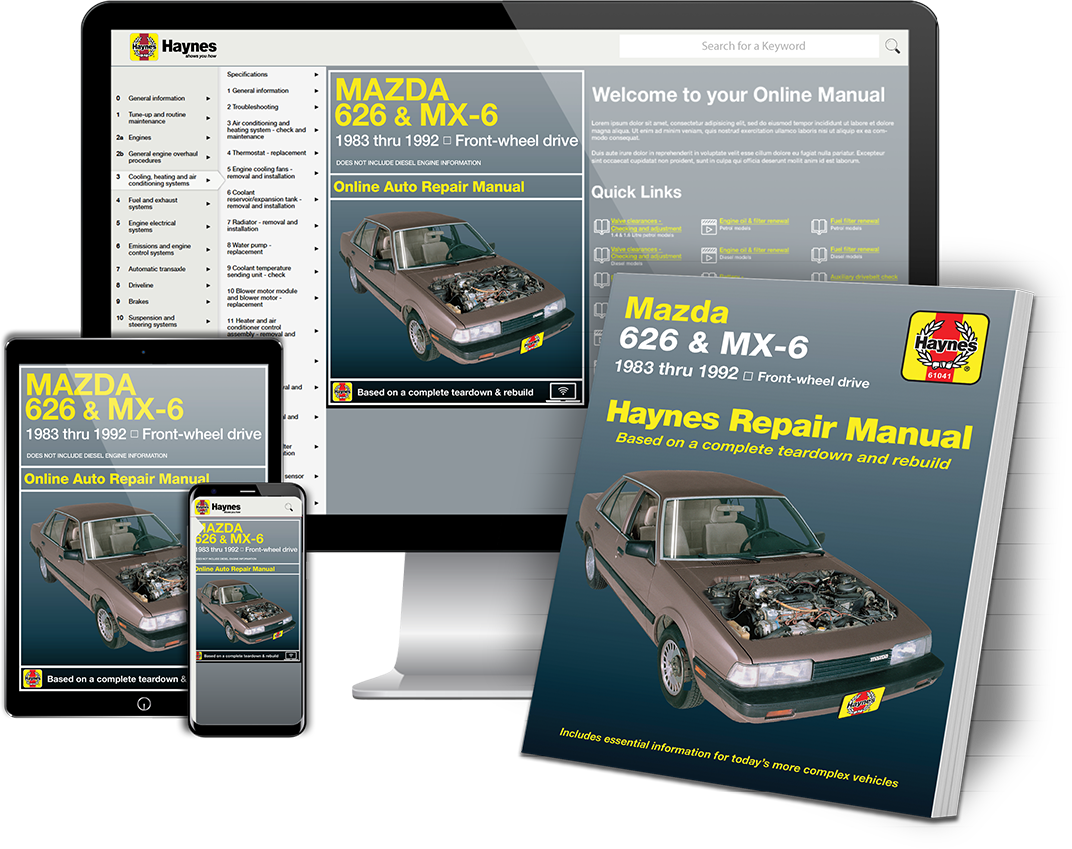Select Fuel and exhaust systems chapter
Screen dimensions: 1072x849
152,204
